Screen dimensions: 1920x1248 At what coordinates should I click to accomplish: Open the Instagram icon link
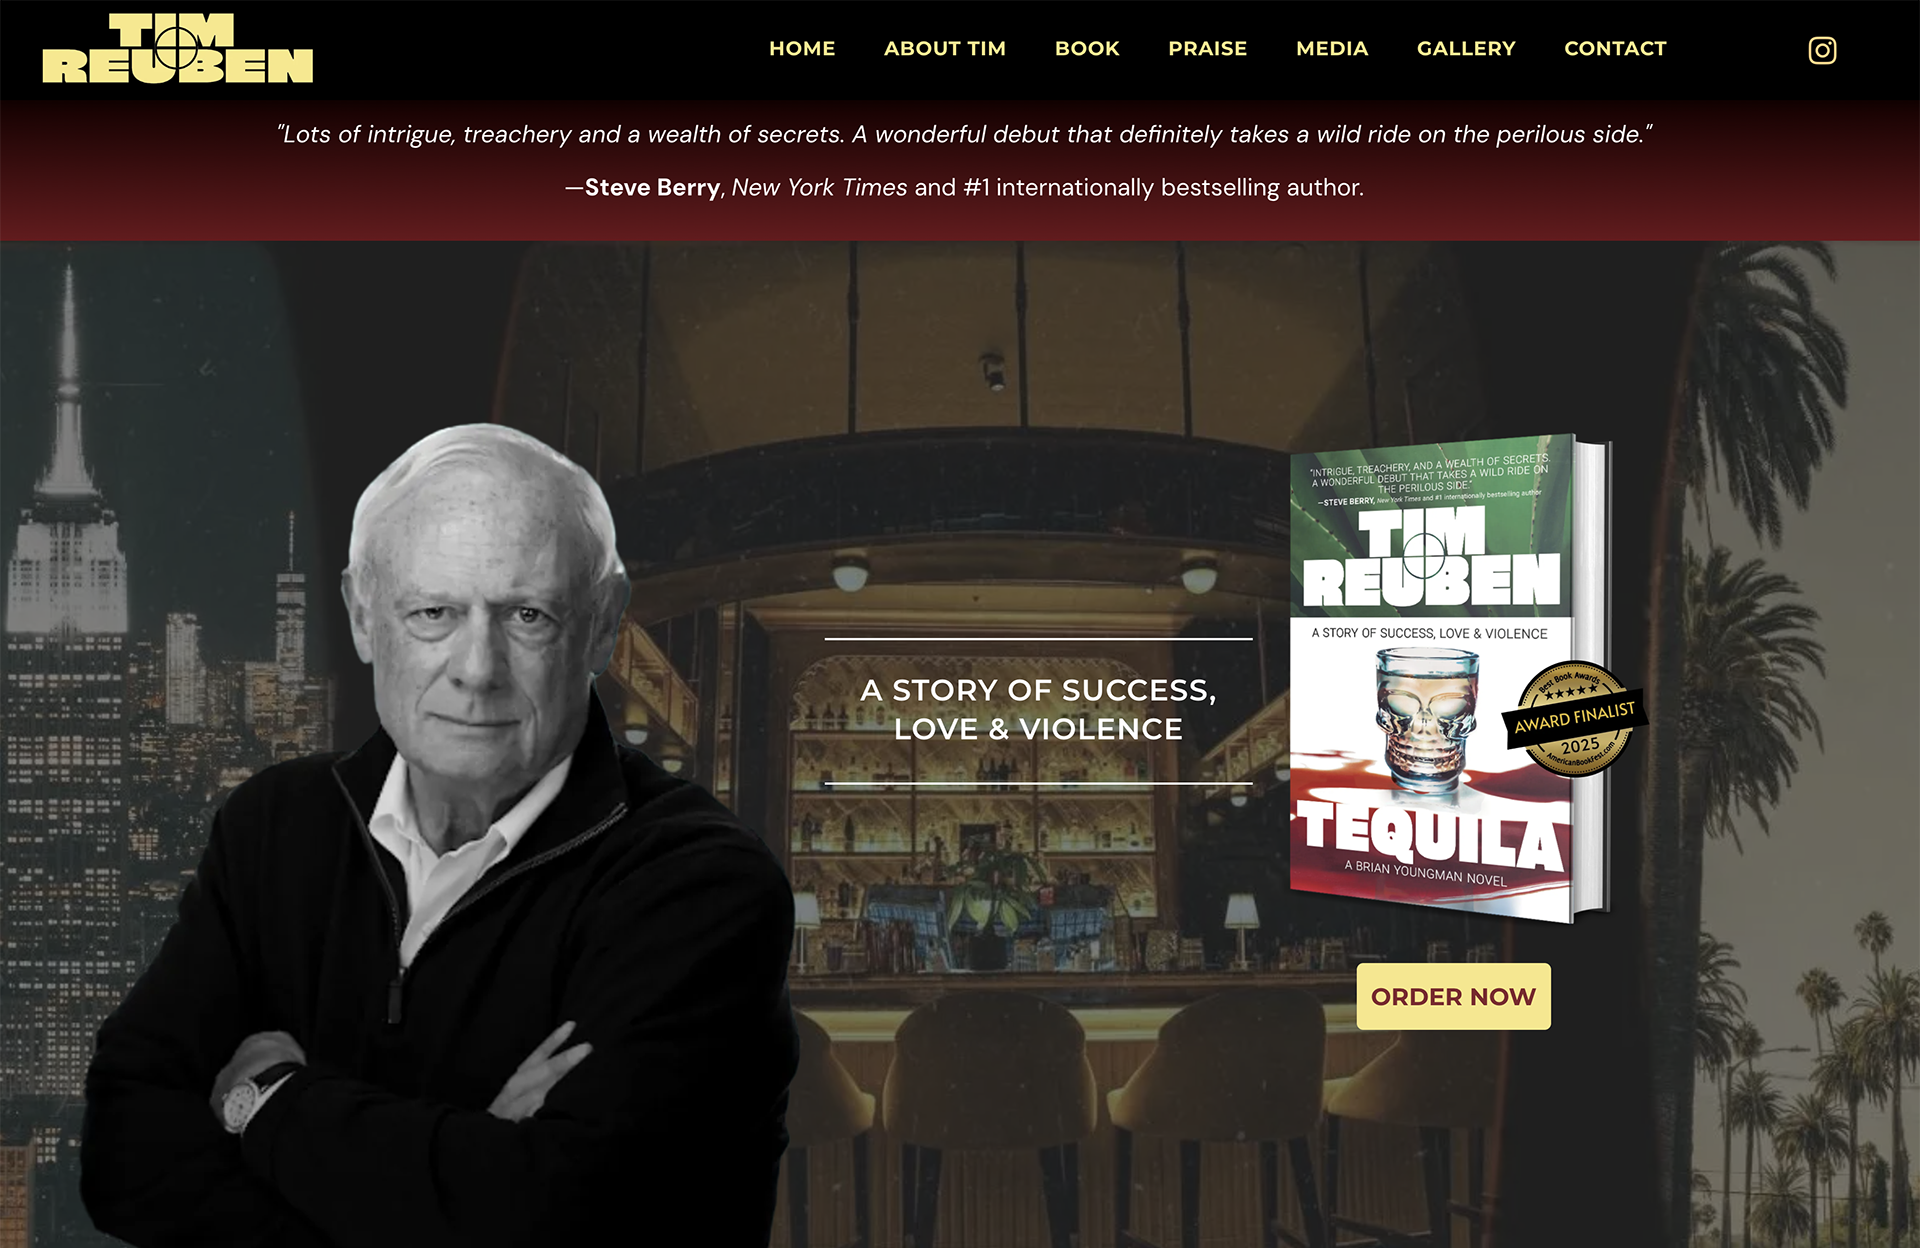1822,50
